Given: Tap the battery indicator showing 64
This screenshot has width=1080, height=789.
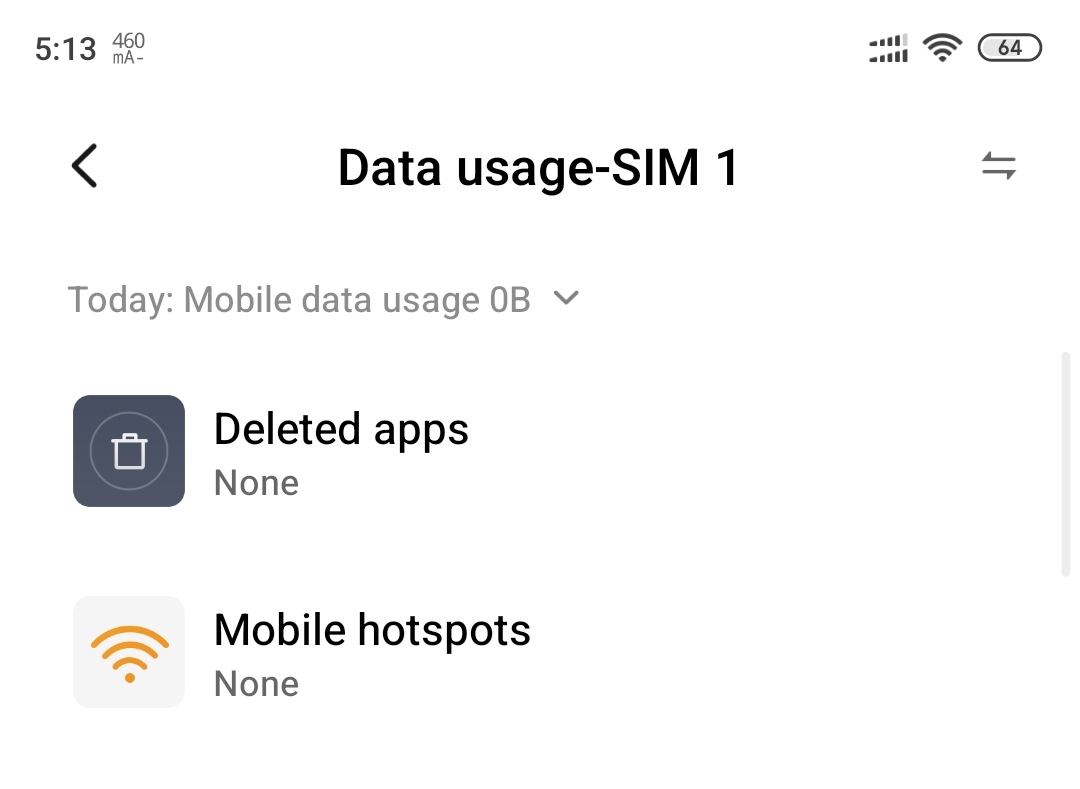Looking at the screenshot, I should [1010, 48].
